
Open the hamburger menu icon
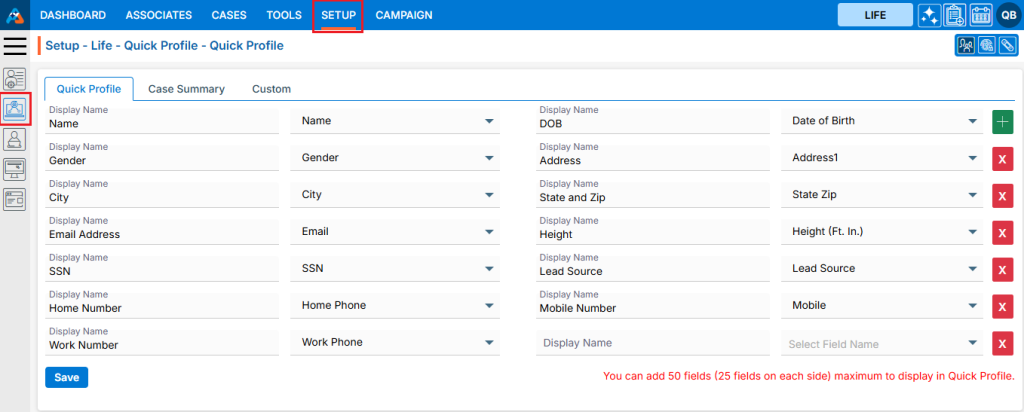tap(15, 46)
